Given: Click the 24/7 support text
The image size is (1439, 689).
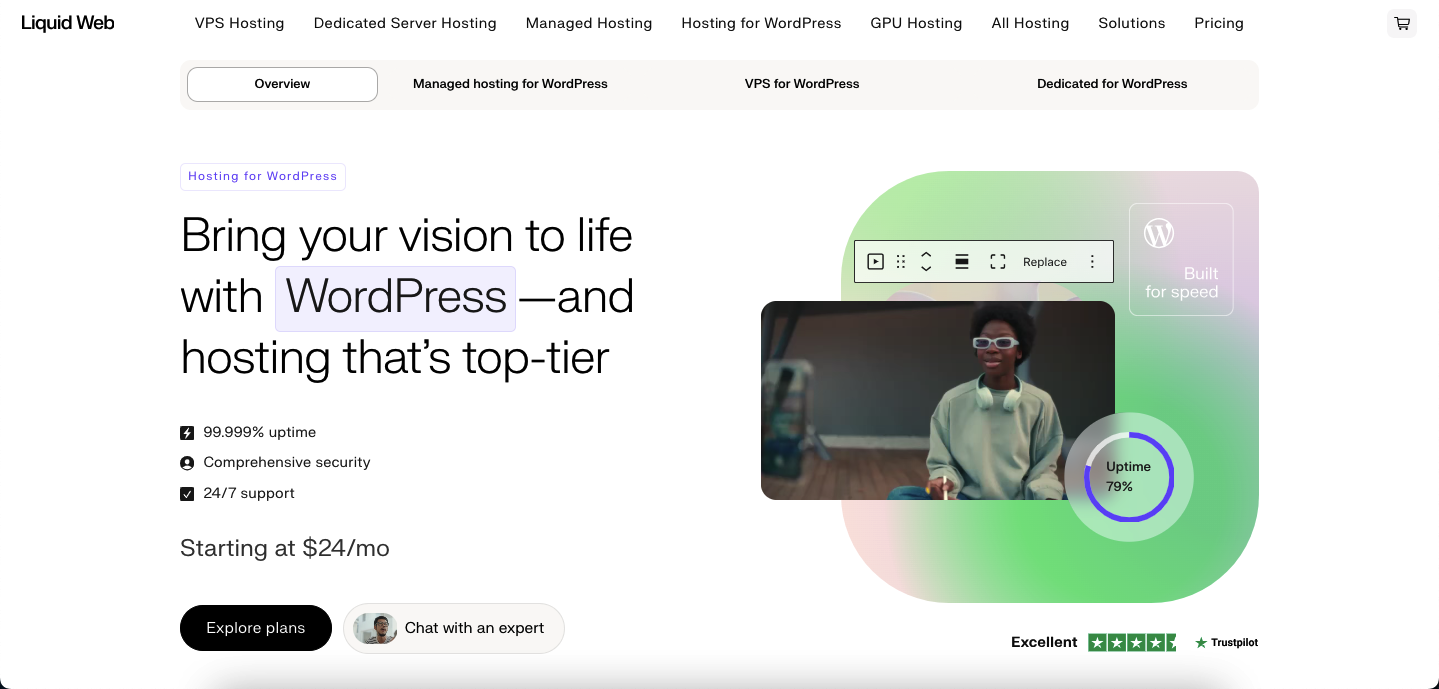Looking at the screenshot, I should click(x=249, y=494).
